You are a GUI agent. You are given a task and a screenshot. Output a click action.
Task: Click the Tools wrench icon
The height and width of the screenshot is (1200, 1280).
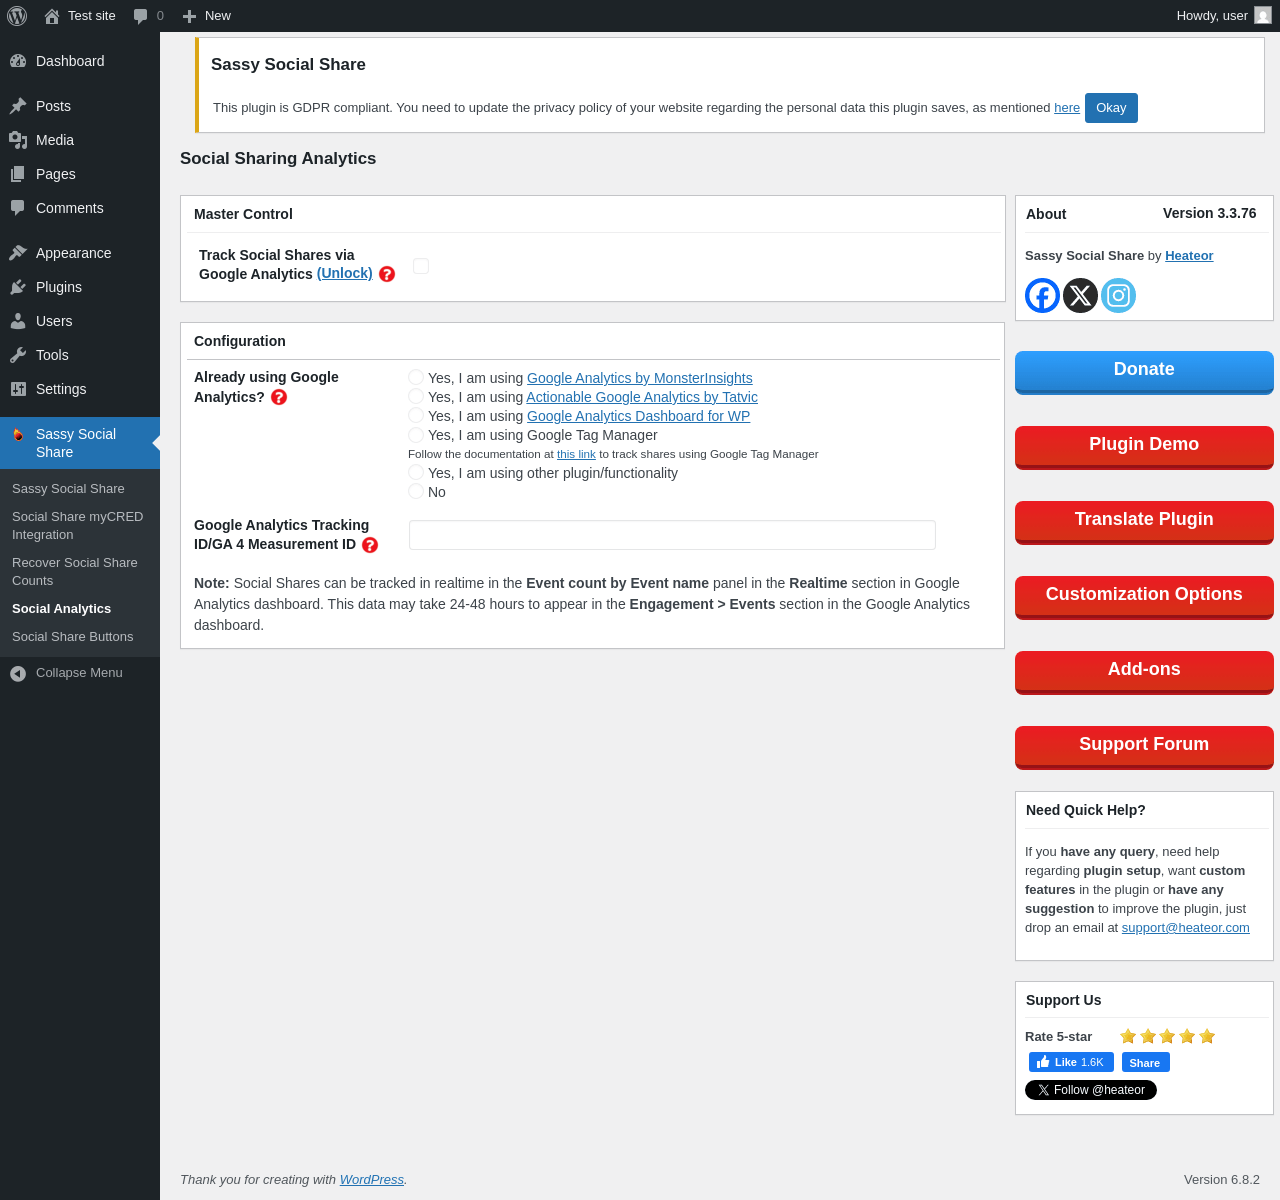point(18,355)
